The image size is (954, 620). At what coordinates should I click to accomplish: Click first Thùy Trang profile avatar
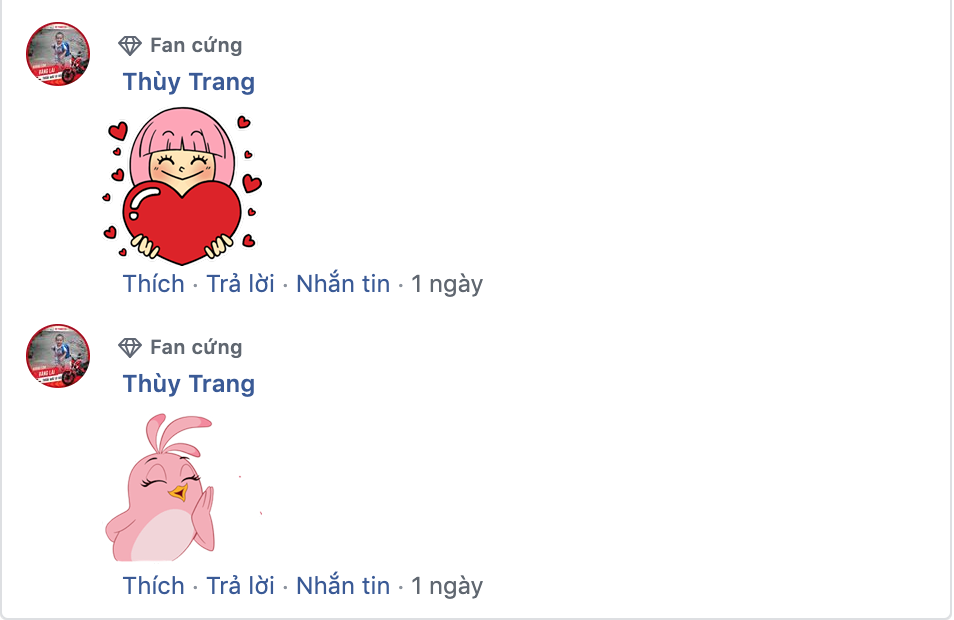click(58, 54)
